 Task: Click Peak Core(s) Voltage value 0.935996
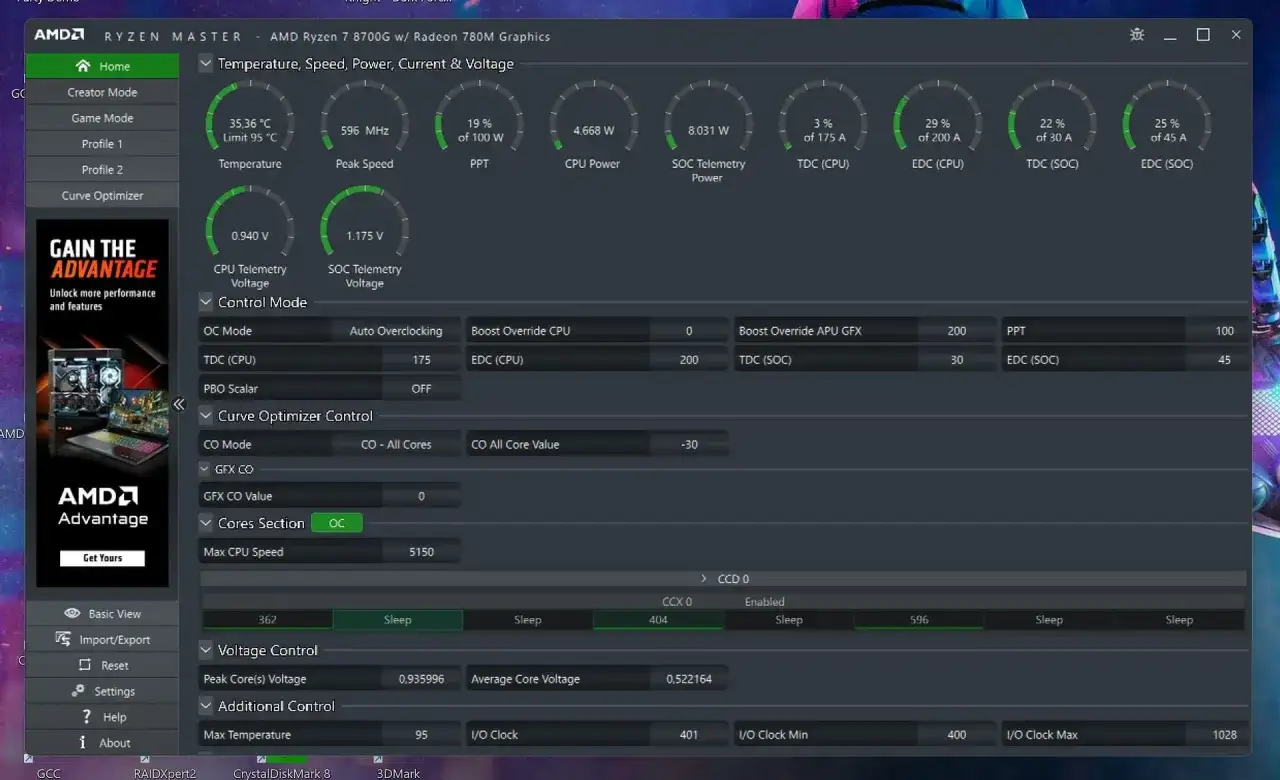tap(421, 679)
